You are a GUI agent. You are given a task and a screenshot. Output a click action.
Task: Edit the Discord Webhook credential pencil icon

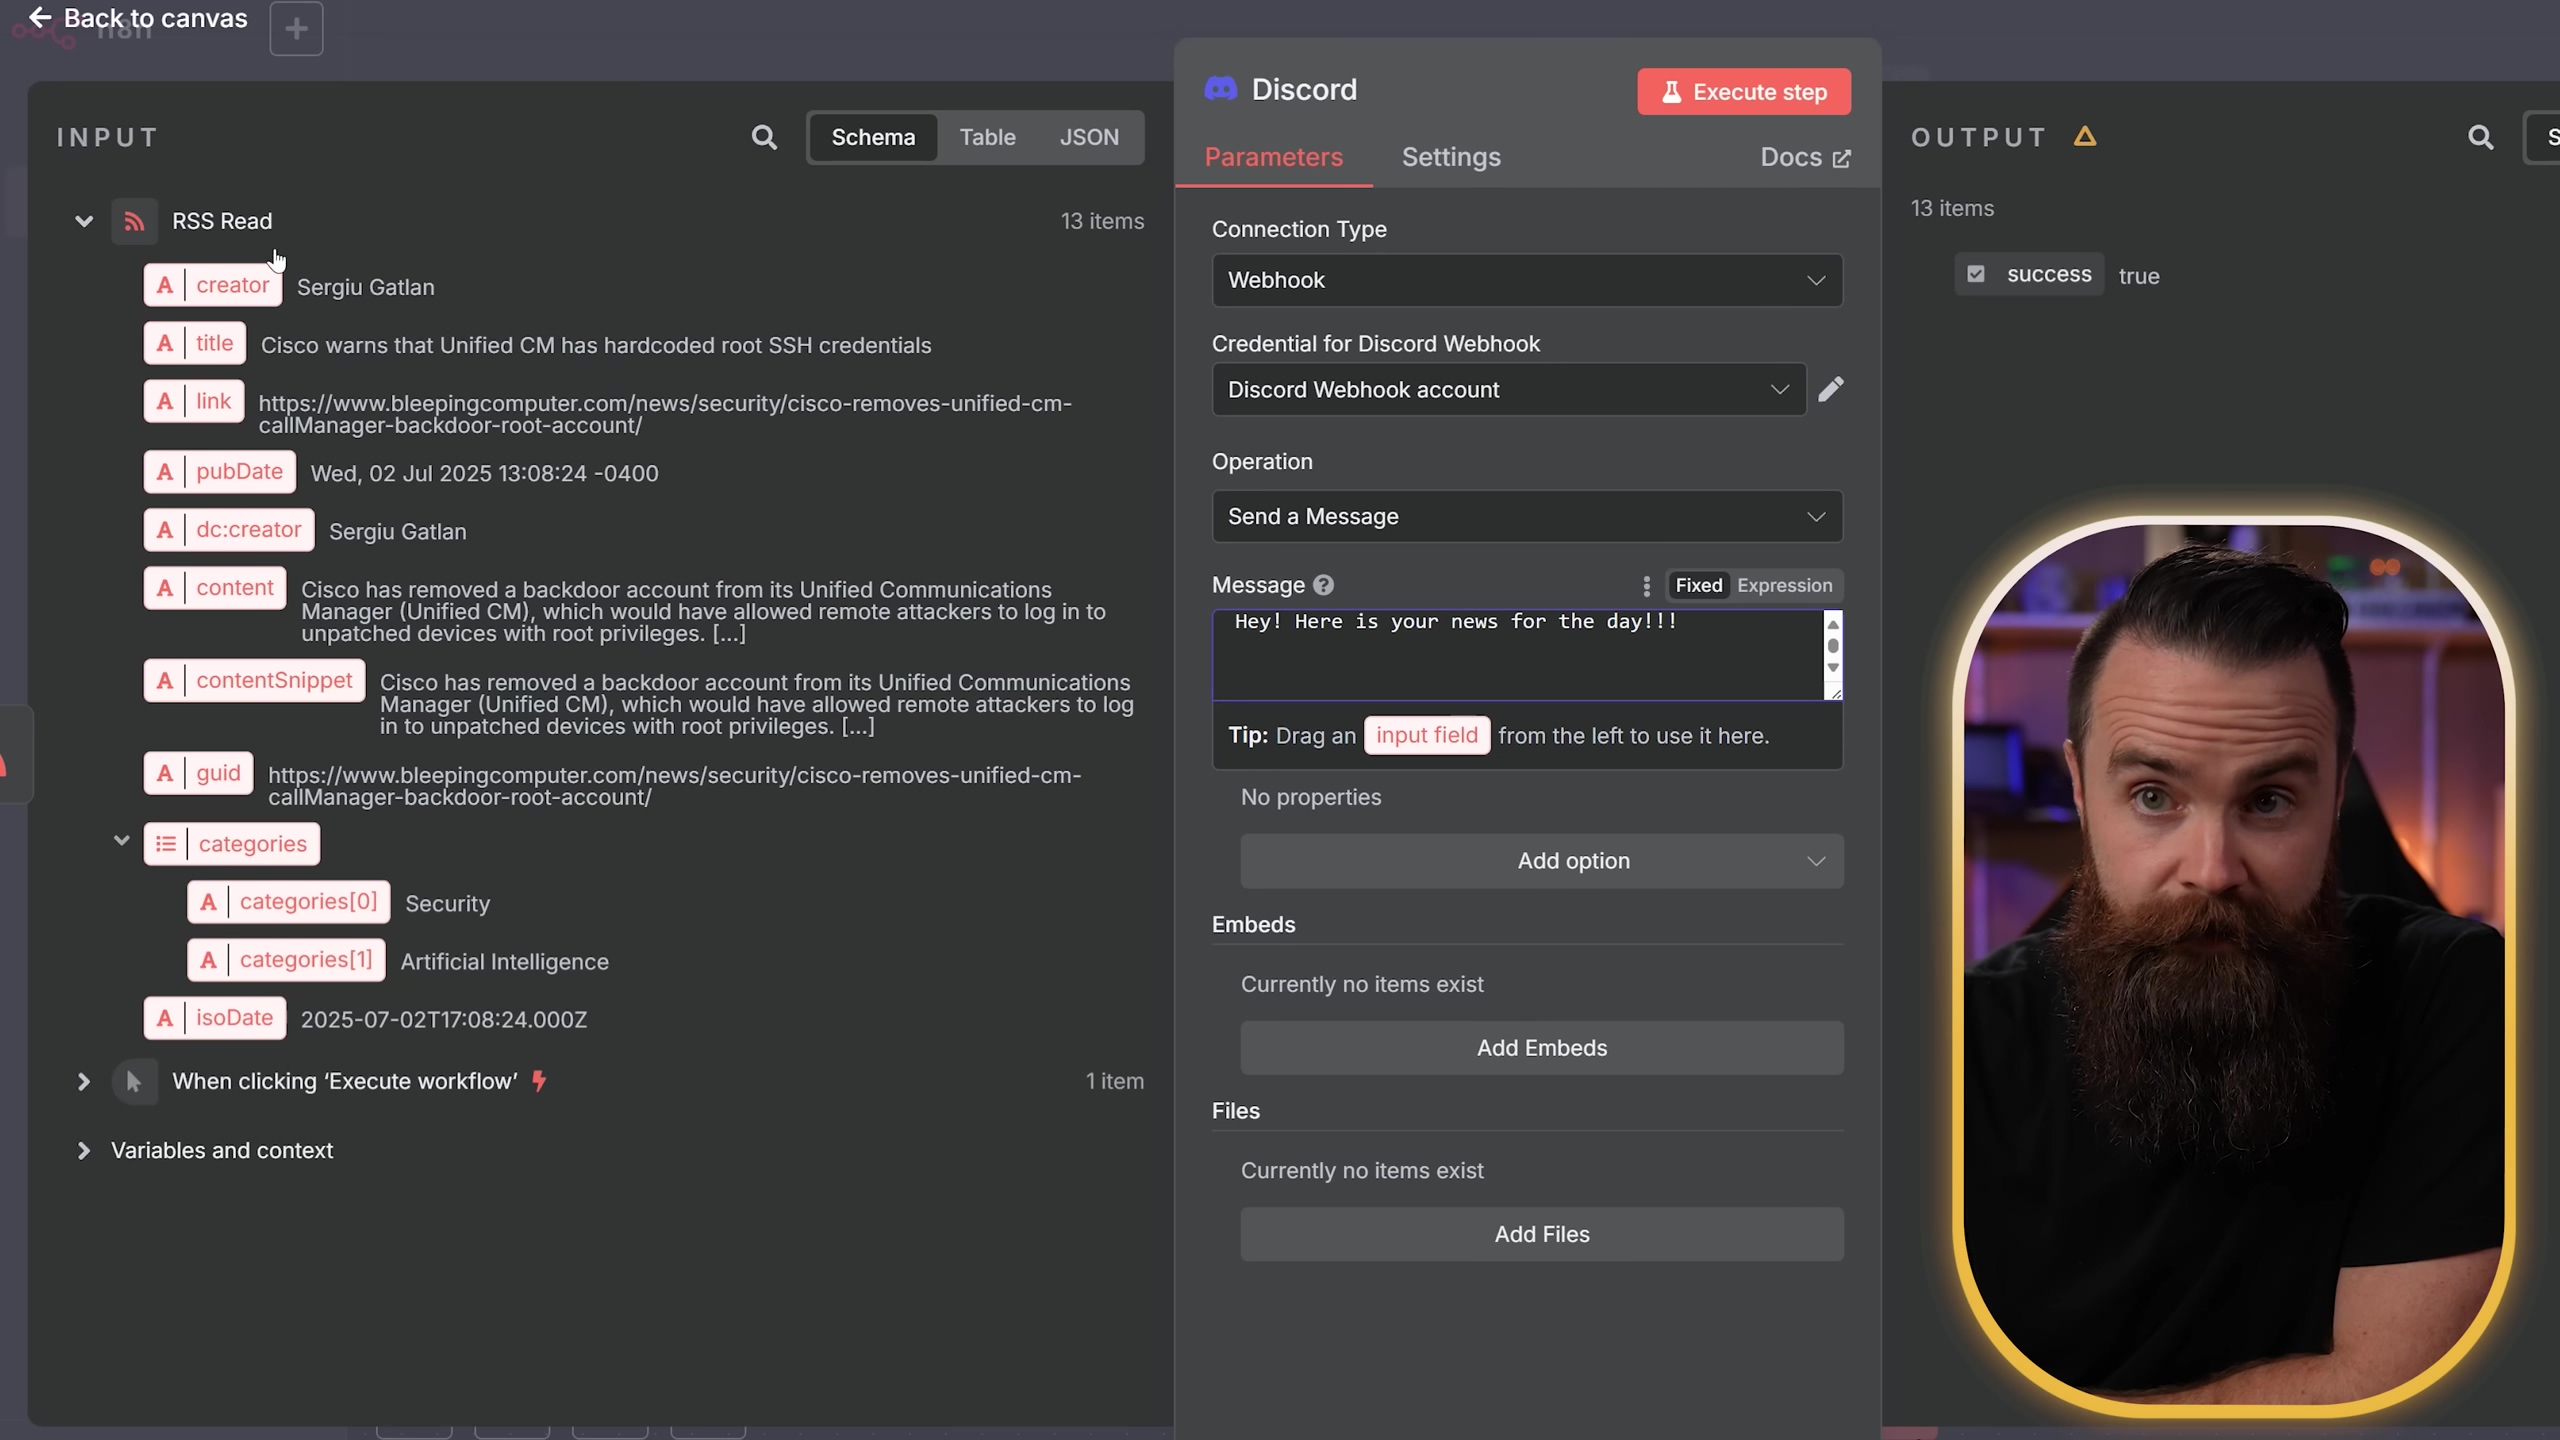[x=1830, y=389]
